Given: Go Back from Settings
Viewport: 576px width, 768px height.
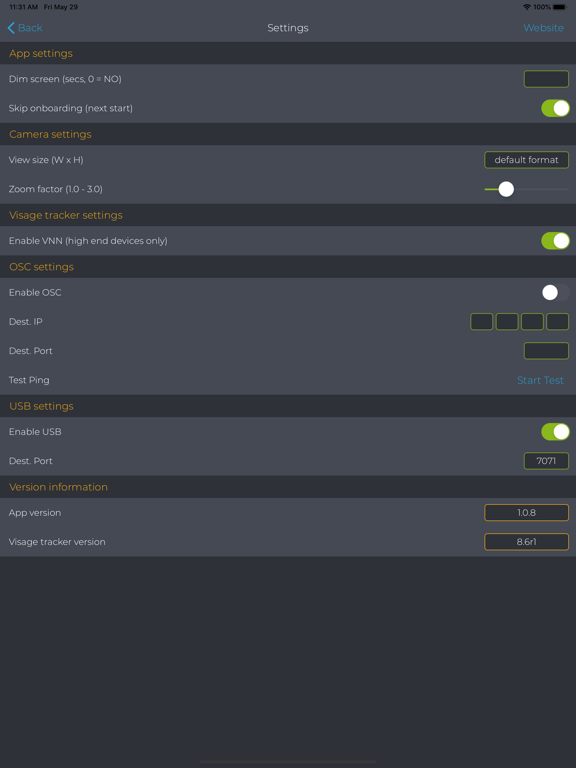Looking at the screenshot, I should coord(25,28).
